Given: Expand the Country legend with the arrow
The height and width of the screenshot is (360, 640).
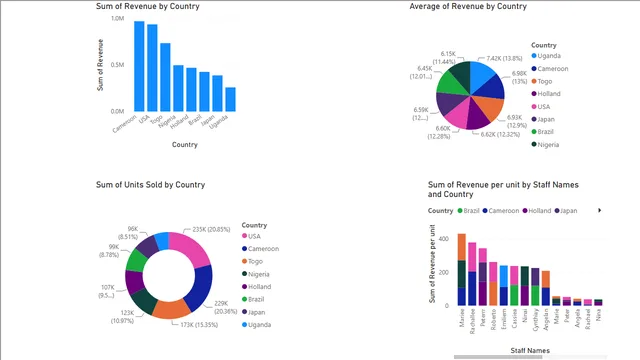Looking at the screenshot, I should coord(599,210).
